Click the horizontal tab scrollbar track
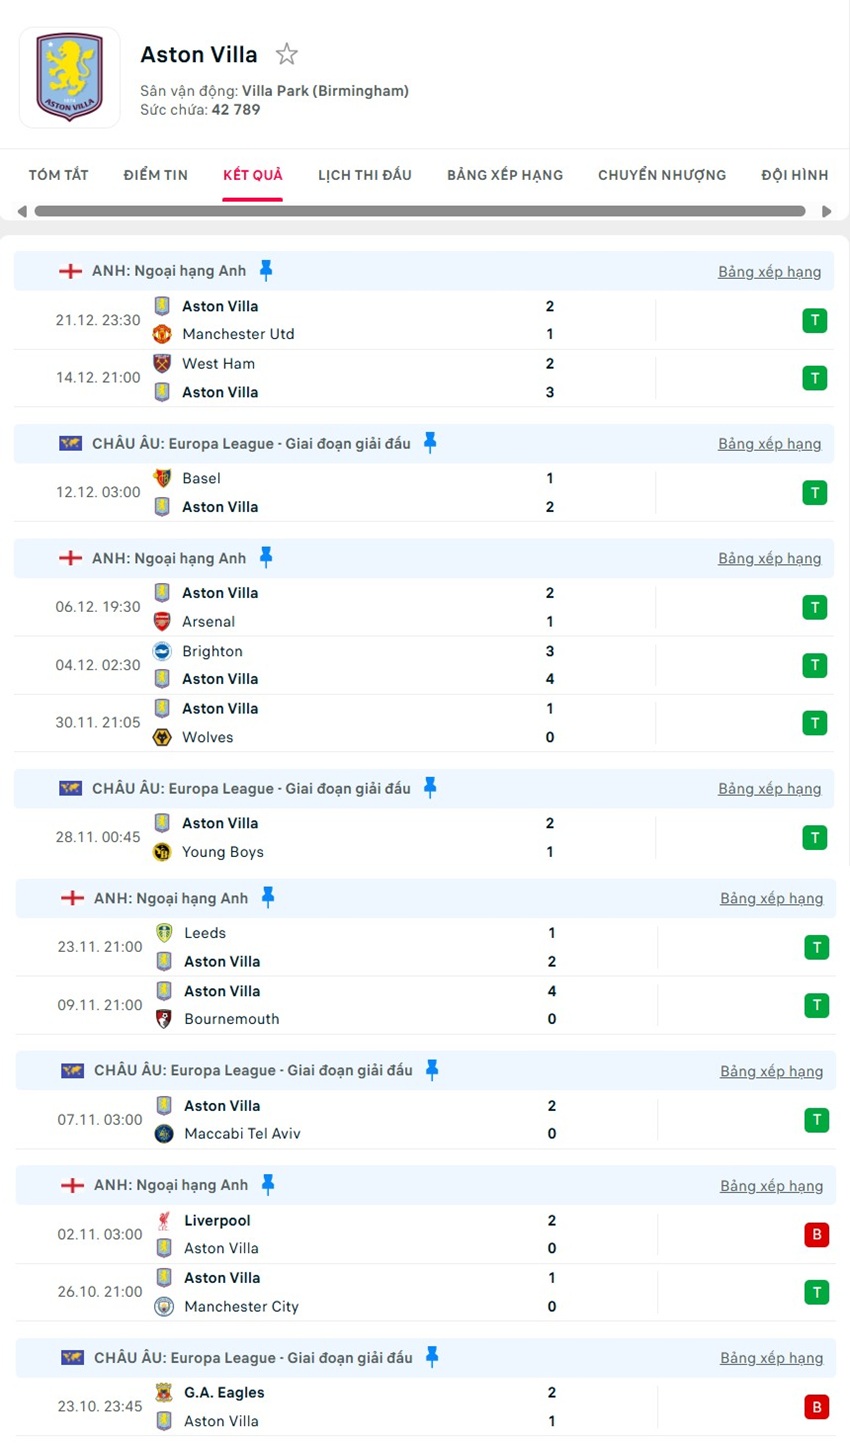This screenshot has height=1444, width=850. pos(420,211)
